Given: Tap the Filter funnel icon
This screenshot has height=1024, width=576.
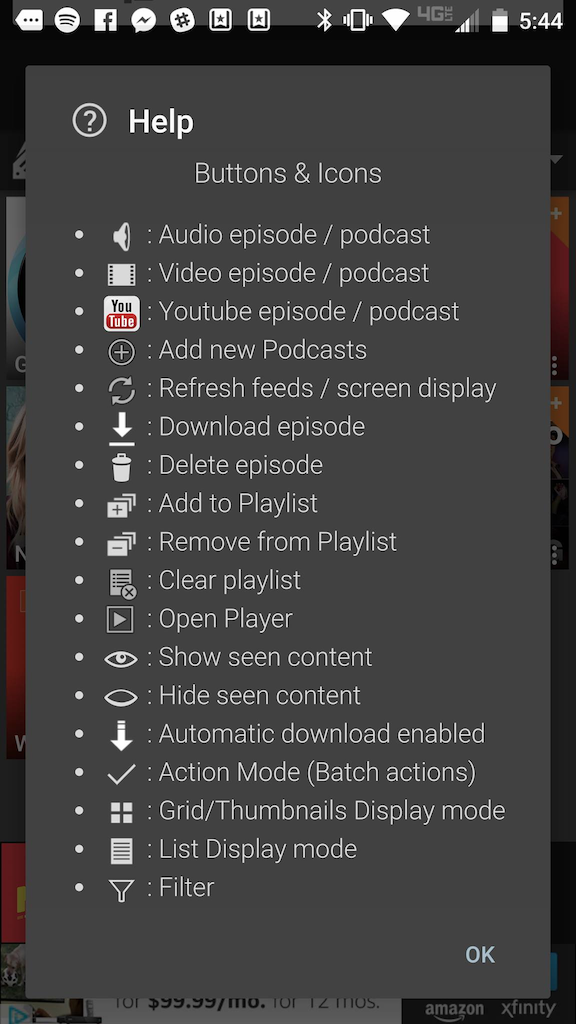Looking at the screenshot, I should (x=121, y=890).
